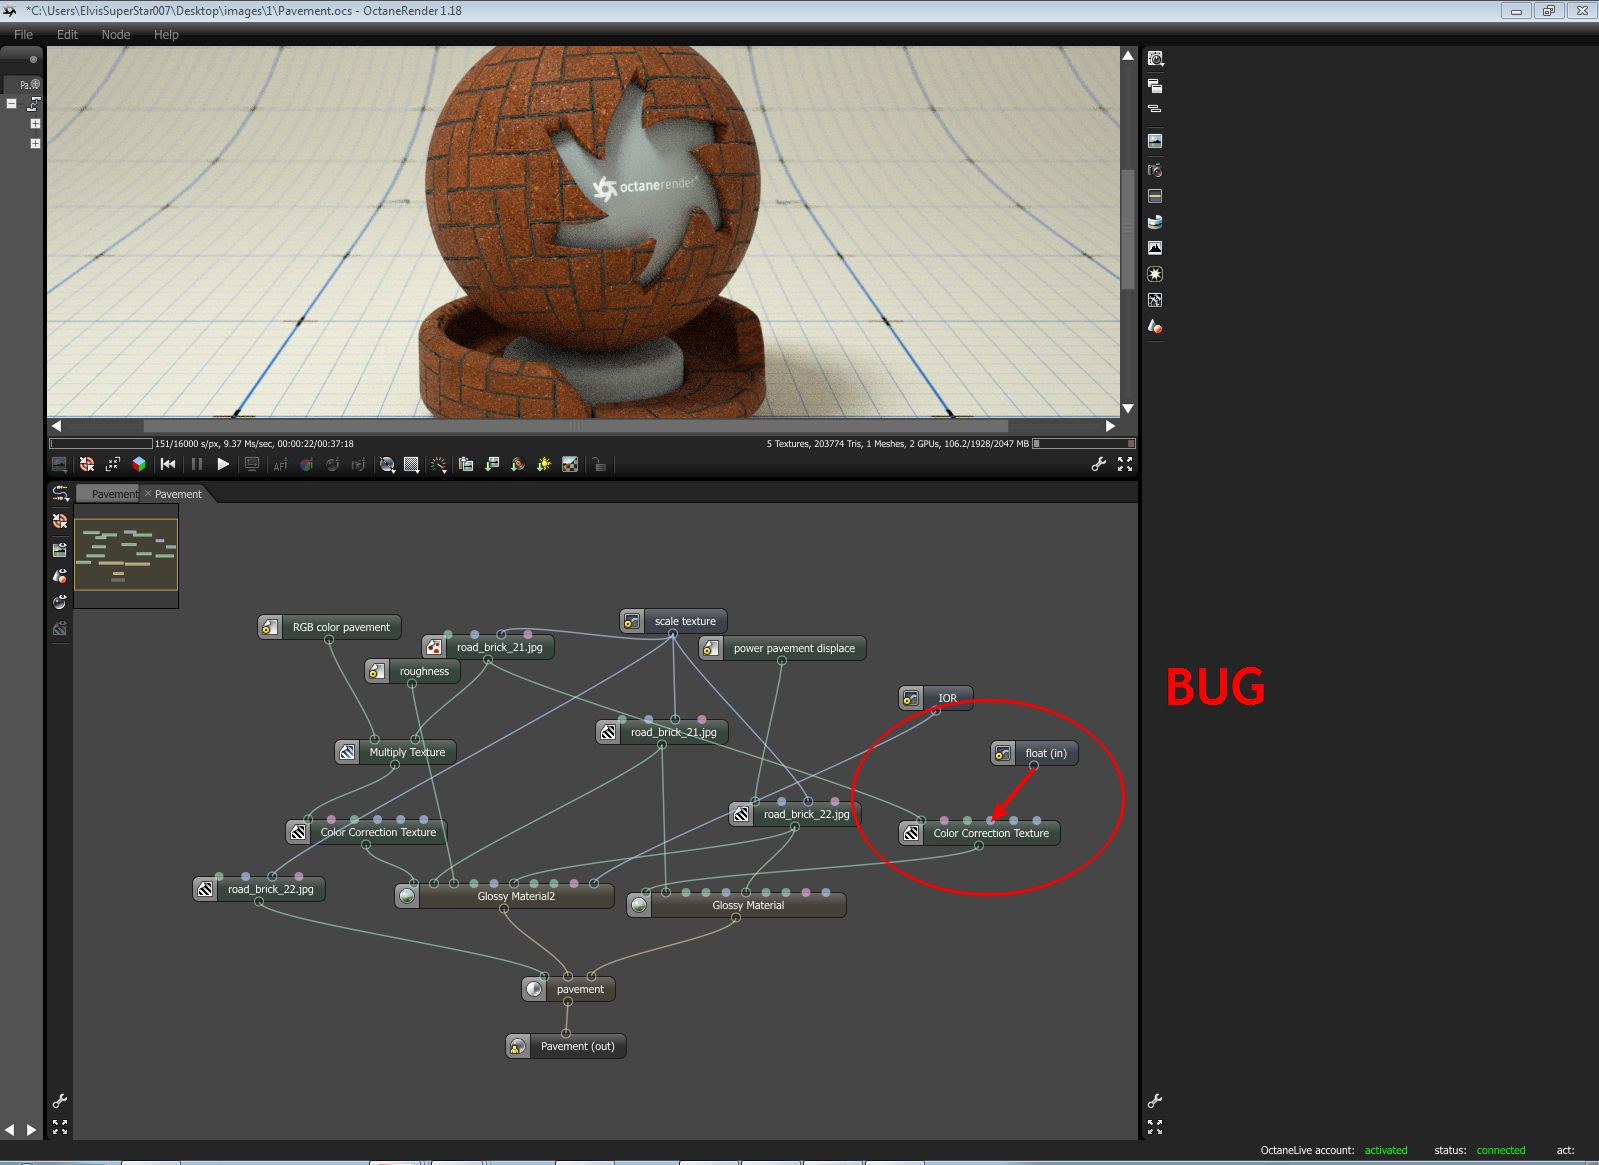
Task: Expand the second plus node in outliner
Action: tap(35, 144)
